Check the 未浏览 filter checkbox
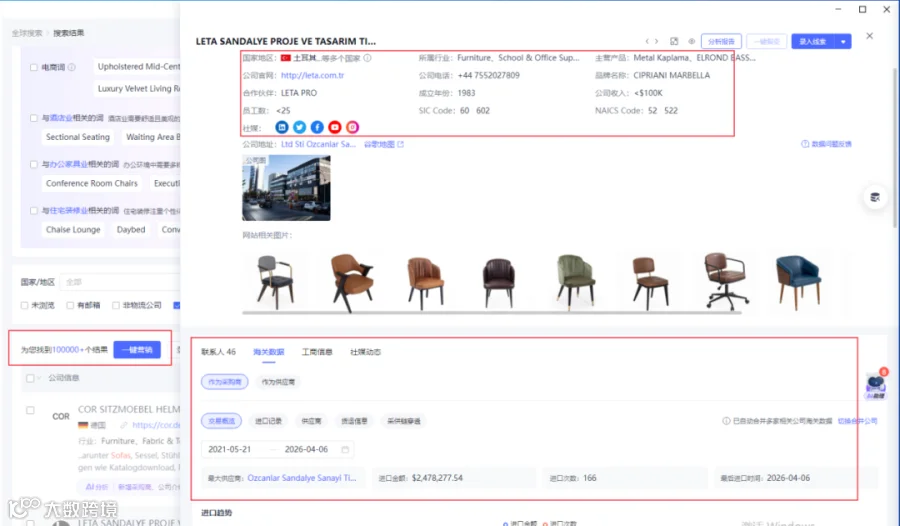Viewport: 900px width, 526px height. [25, 305]
